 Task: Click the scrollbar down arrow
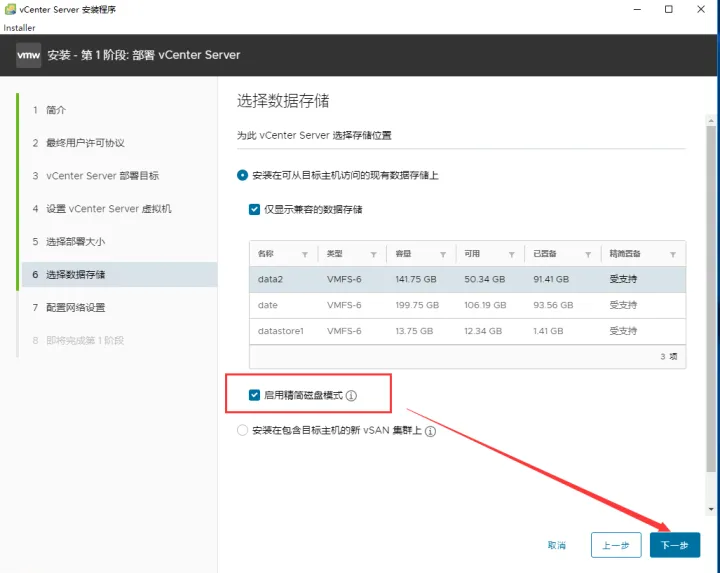tap(711, 509)
